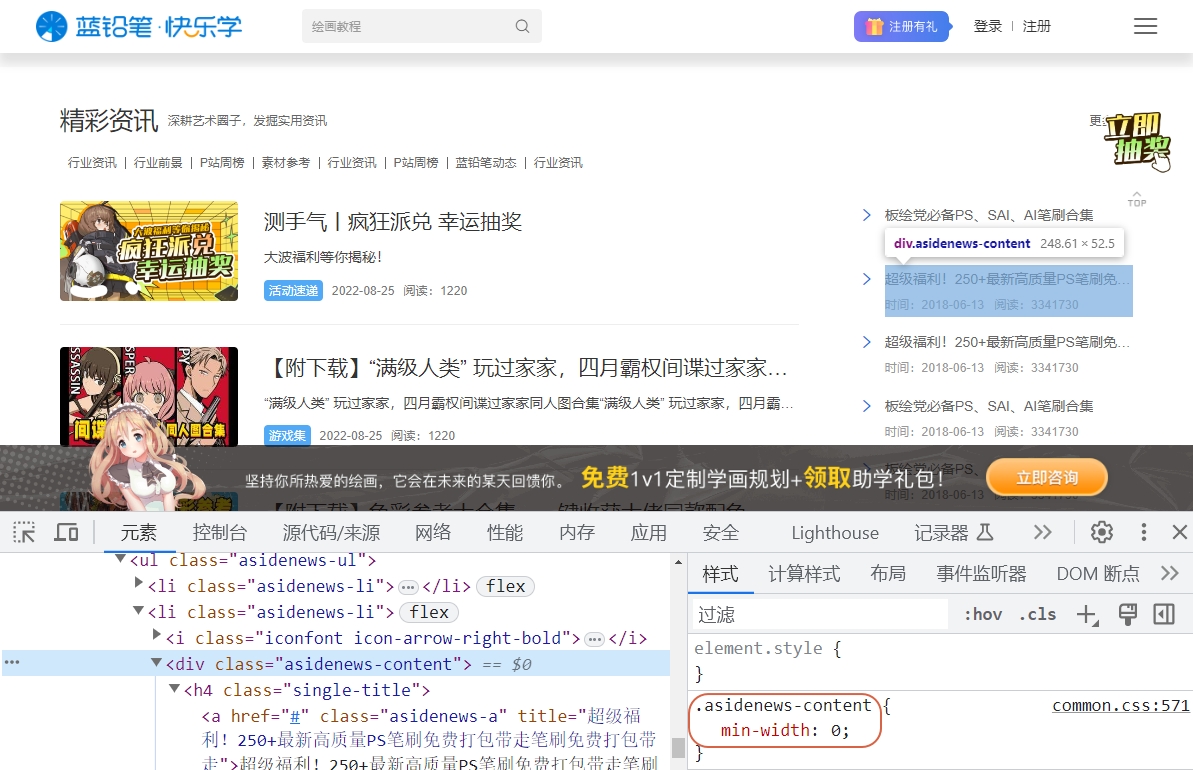Show more styles sidebar tabs
The image size is (1193, 770).
click(1169, 573)
